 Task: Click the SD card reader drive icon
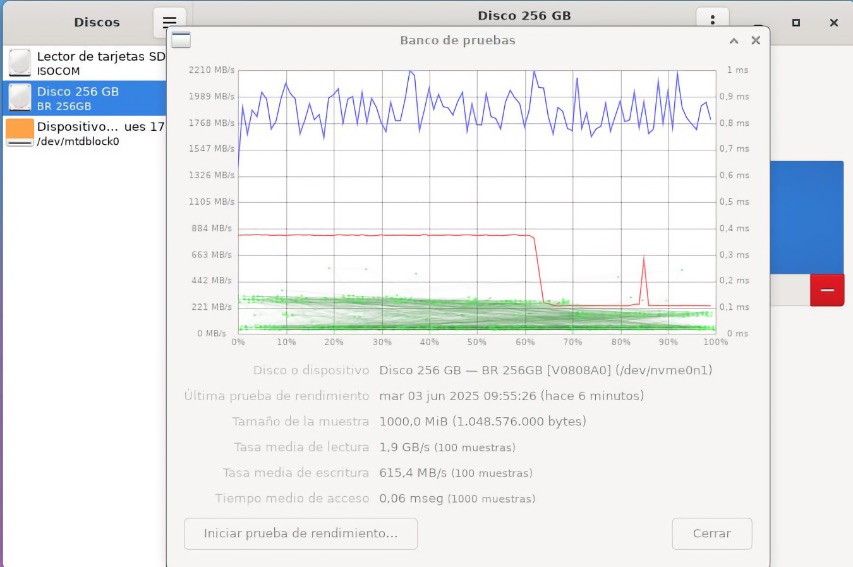(20, 63)
